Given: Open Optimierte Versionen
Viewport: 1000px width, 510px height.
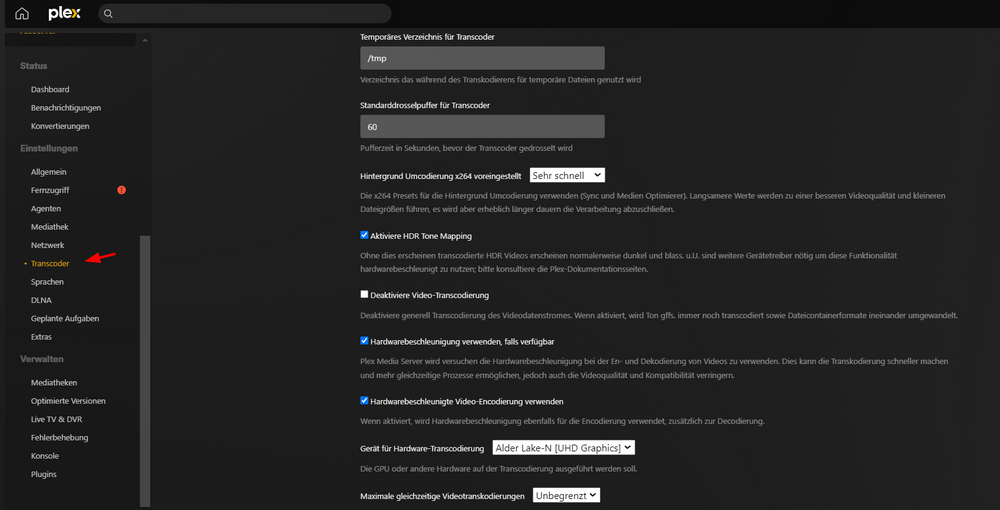Looking at the screenshot, I should pyautogui.click(x=68, y=402).
